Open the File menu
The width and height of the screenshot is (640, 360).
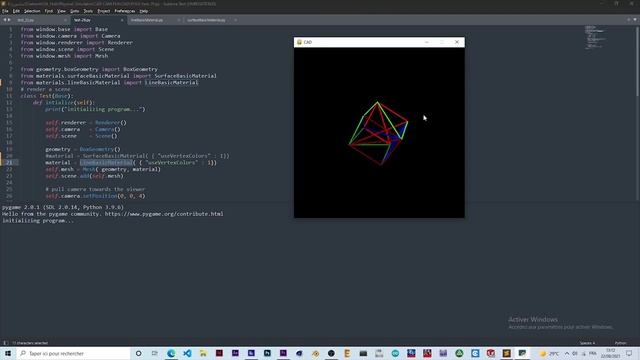point(5,11)
